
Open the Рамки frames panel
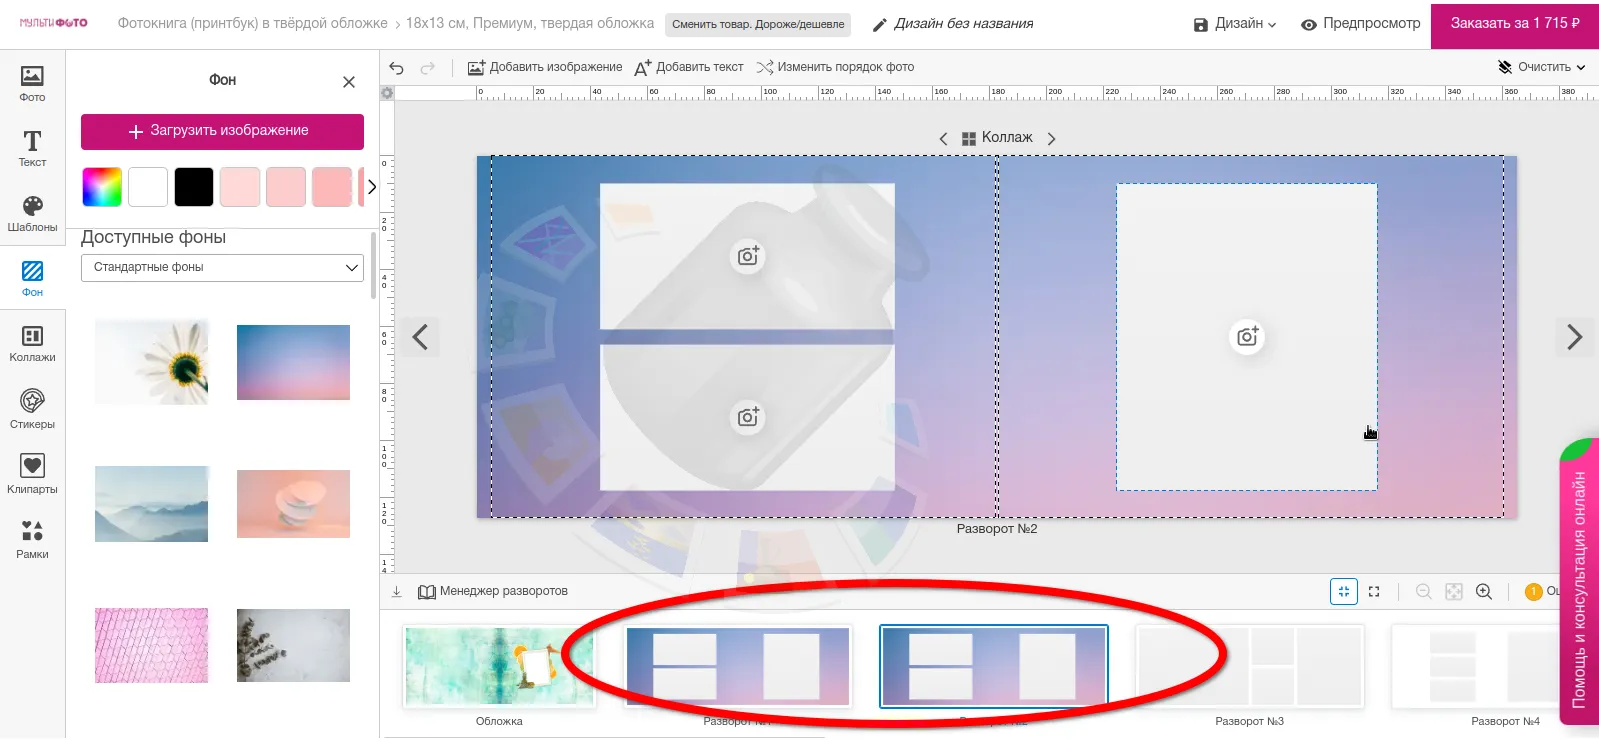click(32, 539)
